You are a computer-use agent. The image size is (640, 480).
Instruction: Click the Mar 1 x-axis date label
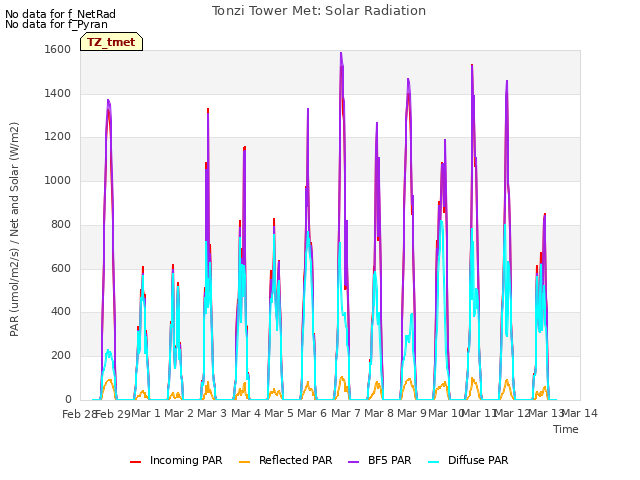(x=146, y=413)
